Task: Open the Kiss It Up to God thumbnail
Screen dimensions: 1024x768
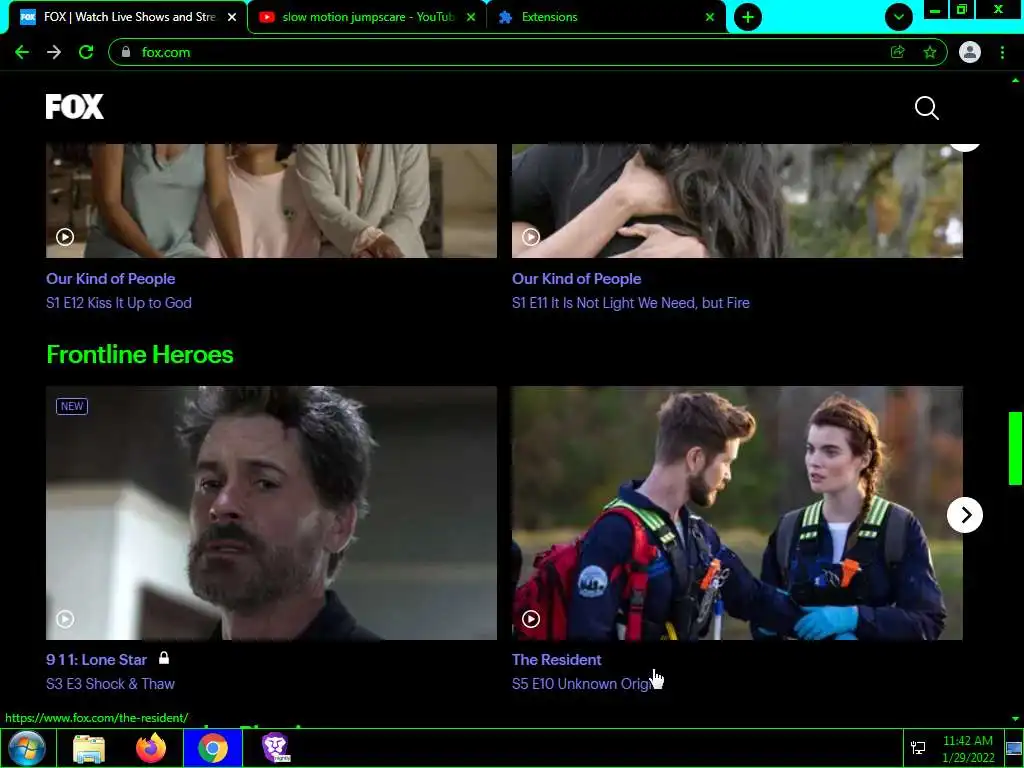Action: (271, 200)
